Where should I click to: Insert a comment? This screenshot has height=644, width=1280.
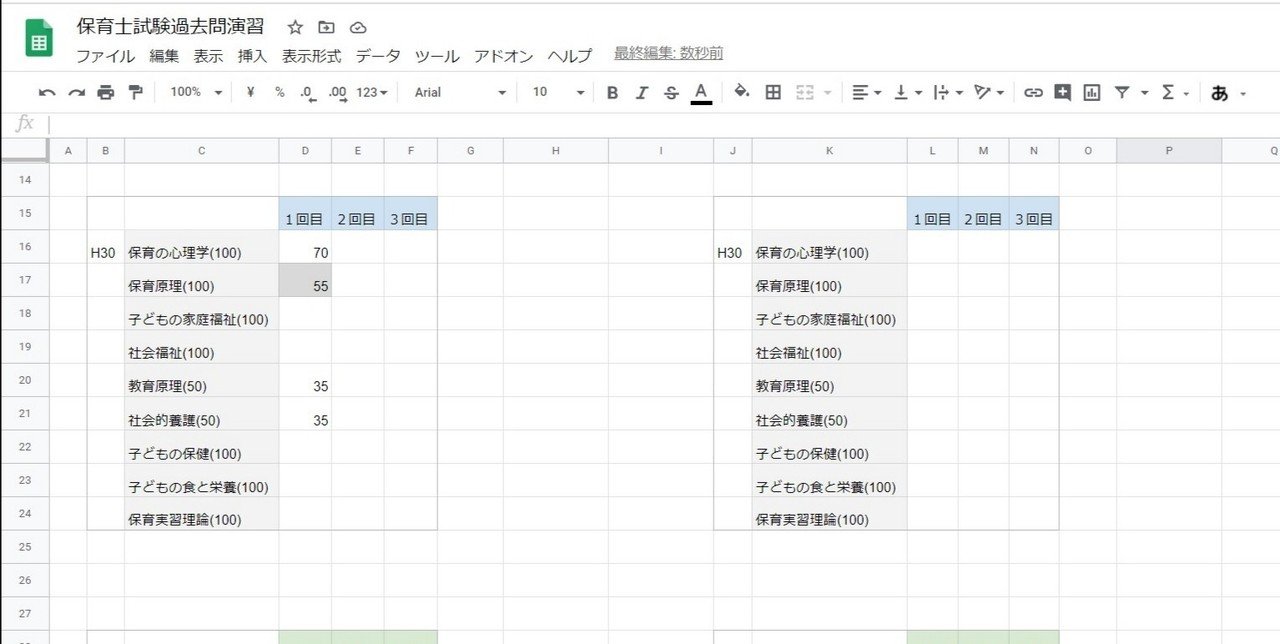pos(1062,92)
